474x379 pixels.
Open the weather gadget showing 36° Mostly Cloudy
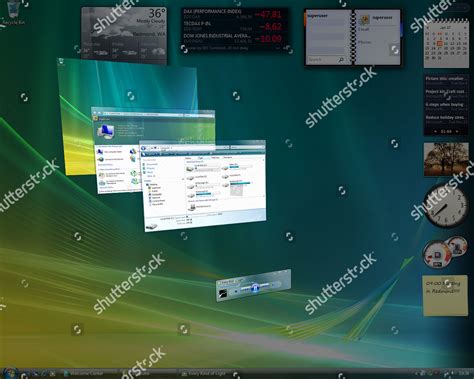point(124,35)
